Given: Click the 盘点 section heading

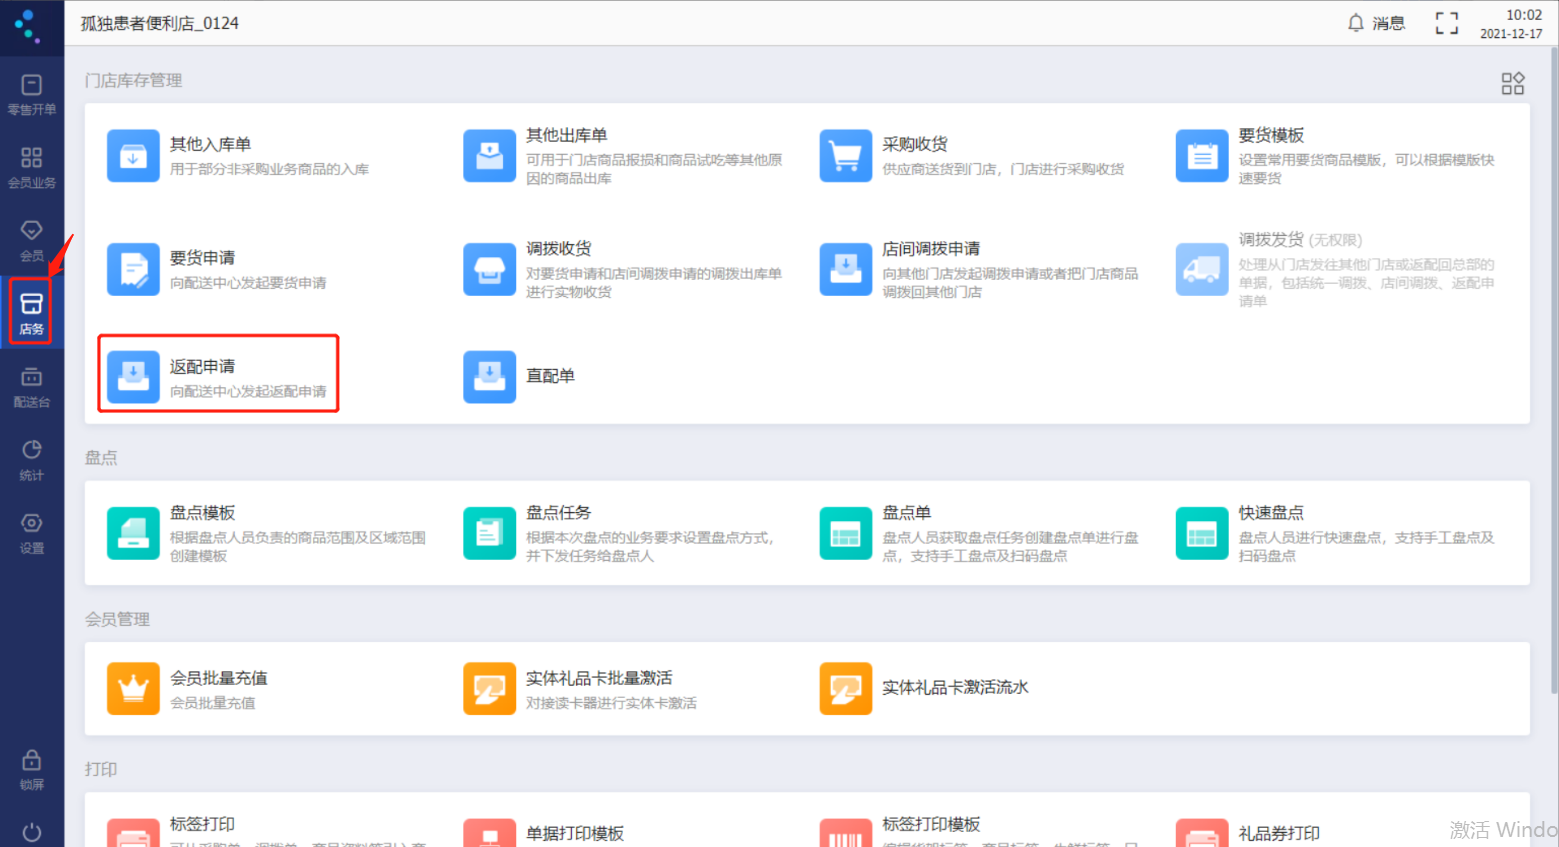Looking at the screenshot, I should click(101, 458).
